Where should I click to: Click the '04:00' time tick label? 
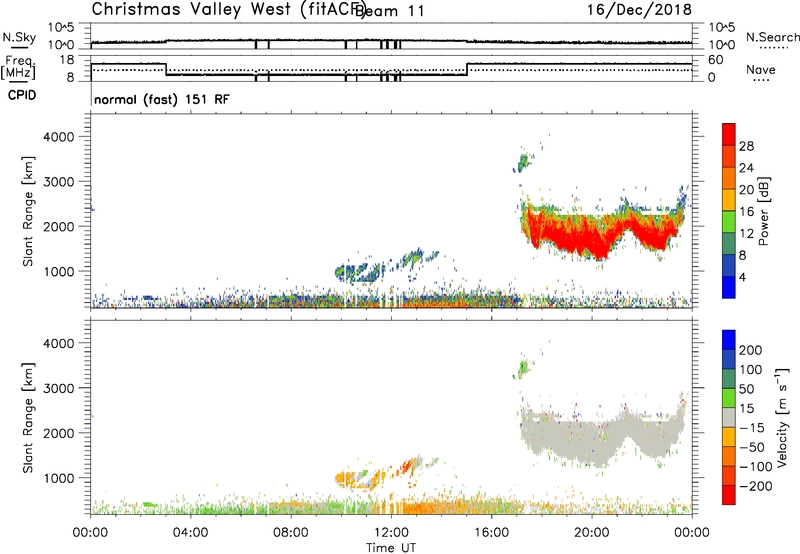point(190,533)
